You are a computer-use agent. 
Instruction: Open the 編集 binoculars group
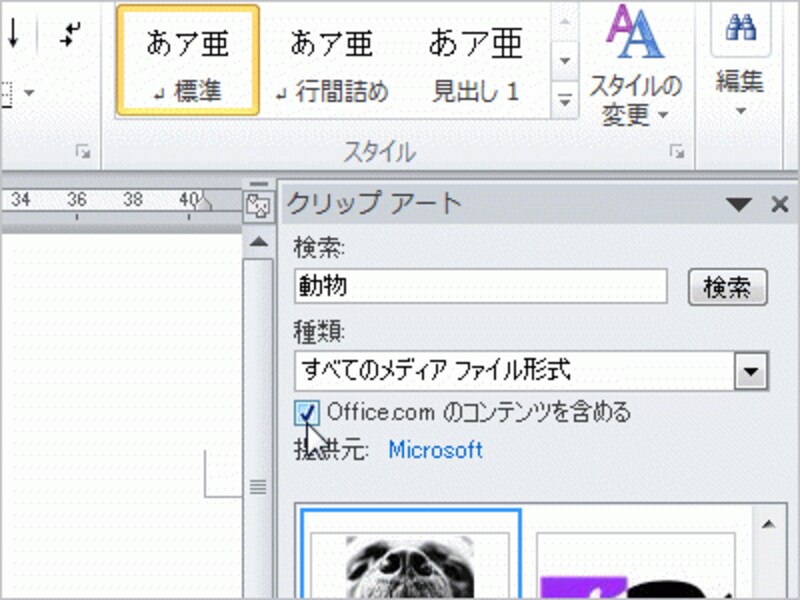click(740, 61)
